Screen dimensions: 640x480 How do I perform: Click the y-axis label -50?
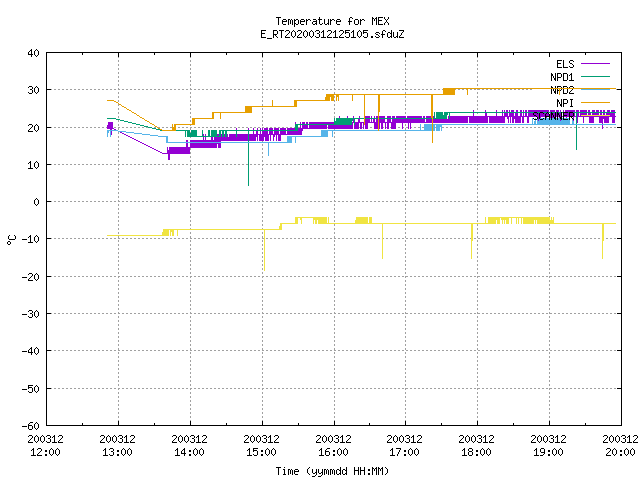(30, 389)
